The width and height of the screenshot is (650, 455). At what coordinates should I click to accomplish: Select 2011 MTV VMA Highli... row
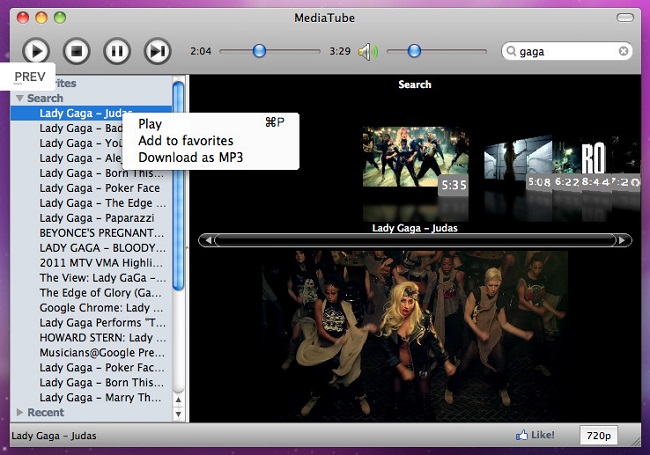pos(91,263)
